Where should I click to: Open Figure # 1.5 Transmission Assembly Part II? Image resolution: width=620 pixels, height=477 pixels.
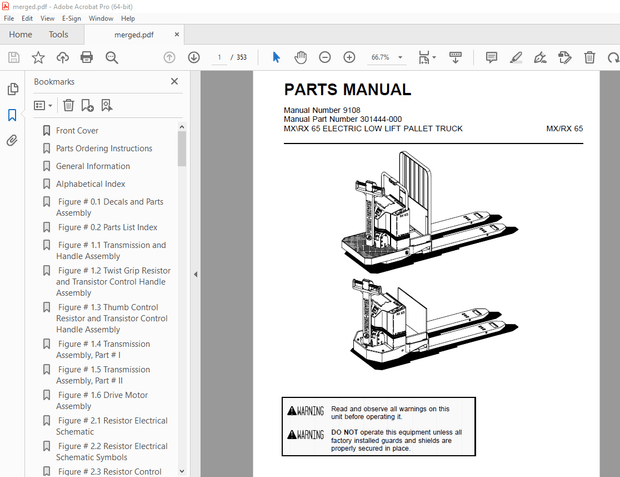click(103, 375)
